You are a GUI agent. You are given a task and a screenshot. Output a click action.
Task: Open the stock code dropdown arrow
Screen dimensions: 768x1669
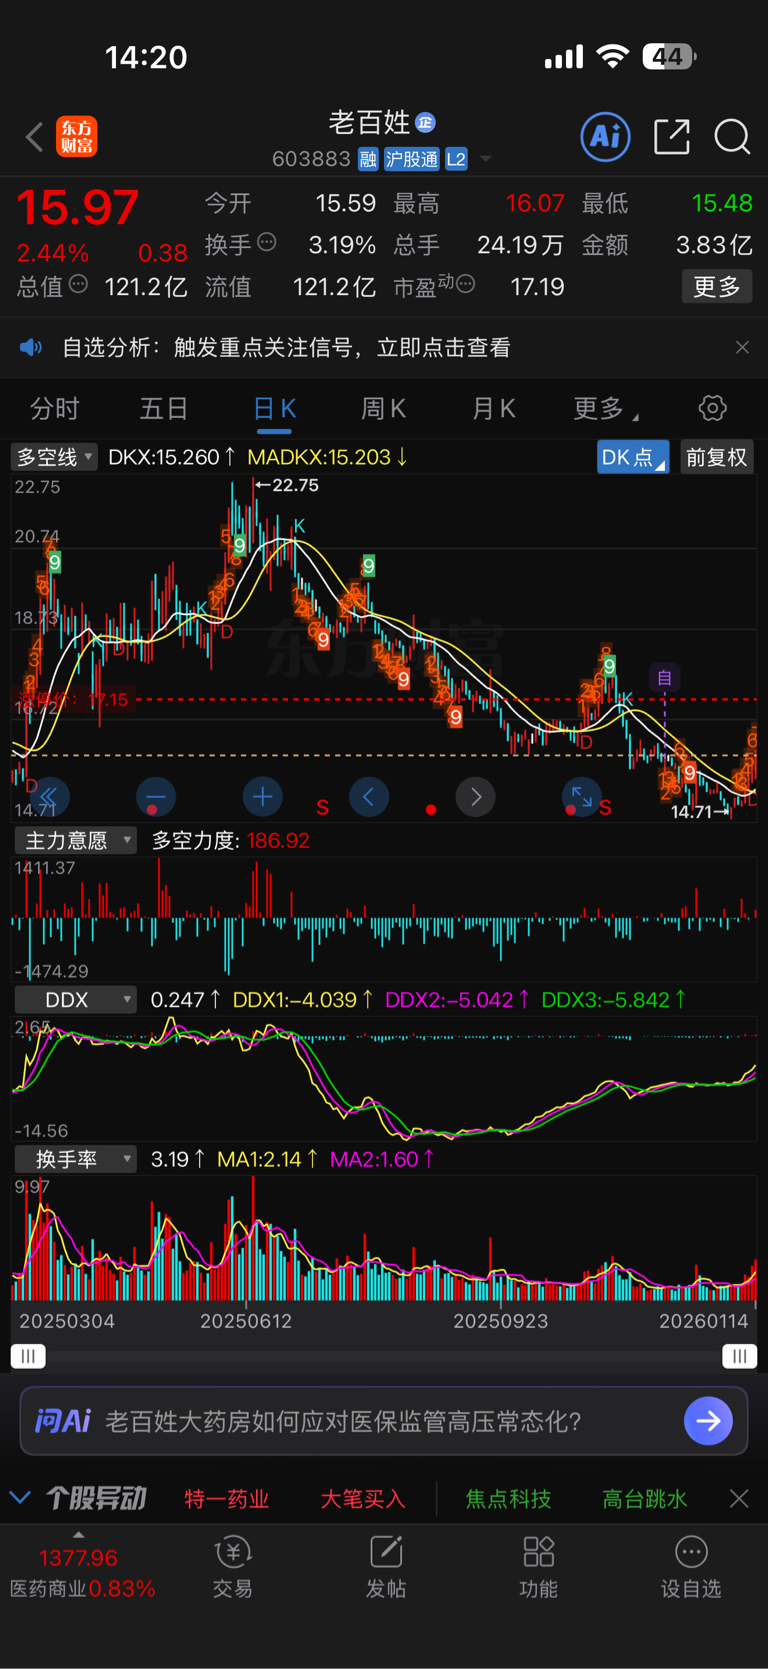pyautogui.click(x=486, y=159)
